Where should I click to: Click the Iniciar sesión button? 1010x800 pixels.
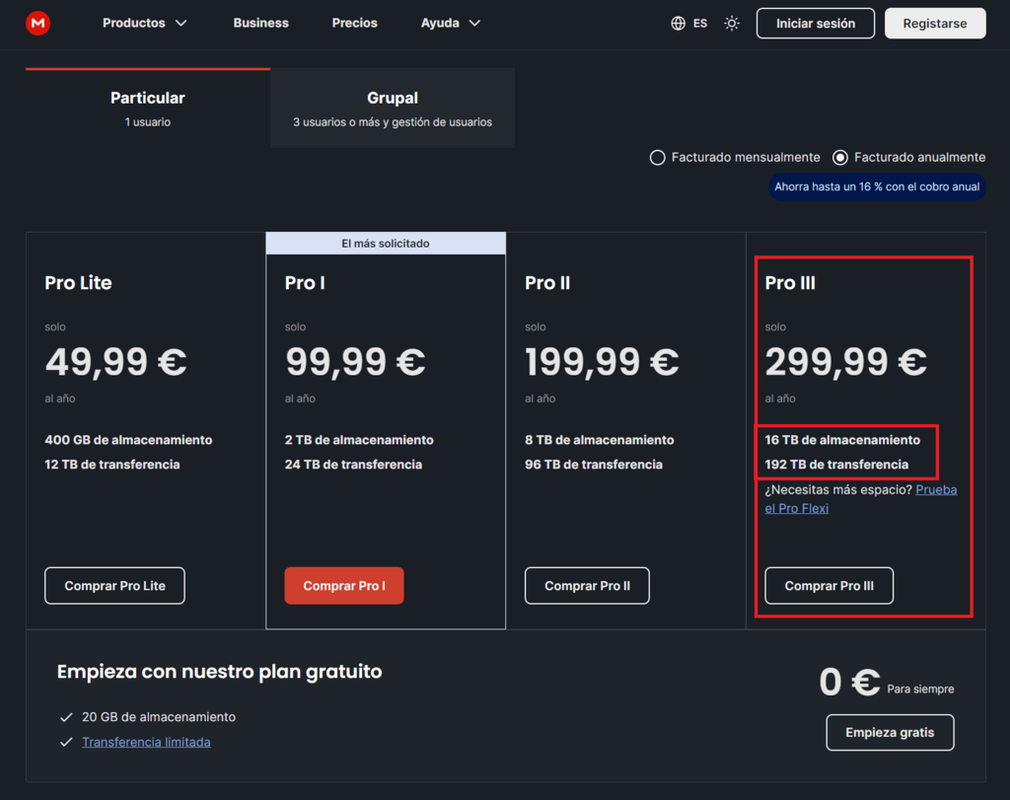click(x=815, y=23)
